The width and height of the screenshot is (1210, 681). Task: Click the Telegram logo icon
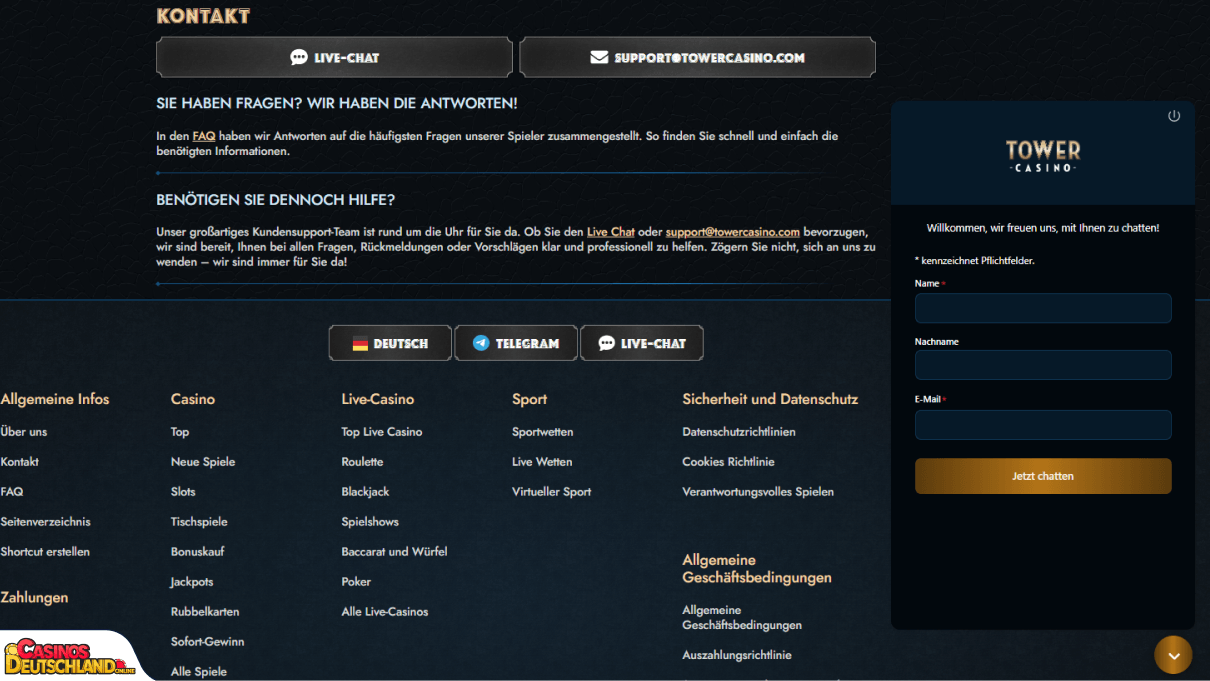pos(482,343)
